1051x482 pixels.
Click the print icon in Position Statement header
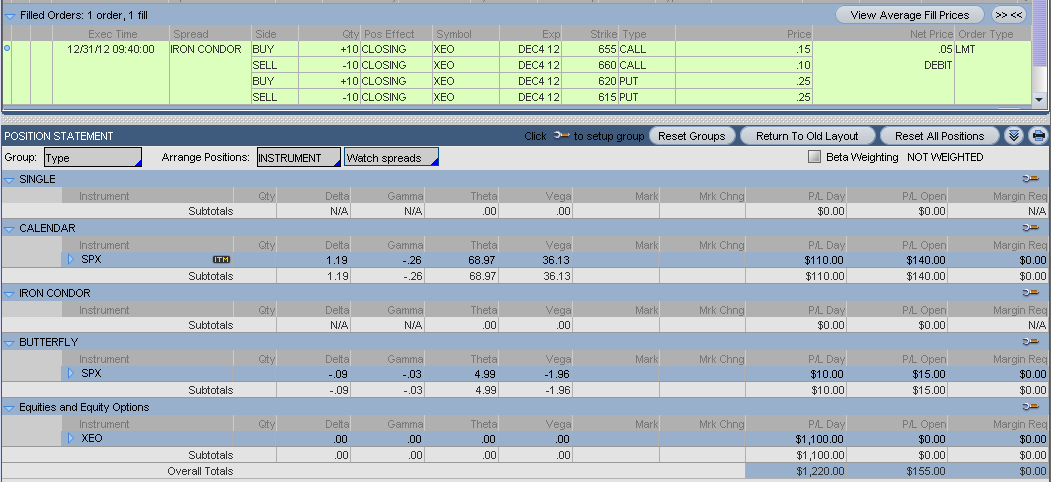[x=1038, y=136]
